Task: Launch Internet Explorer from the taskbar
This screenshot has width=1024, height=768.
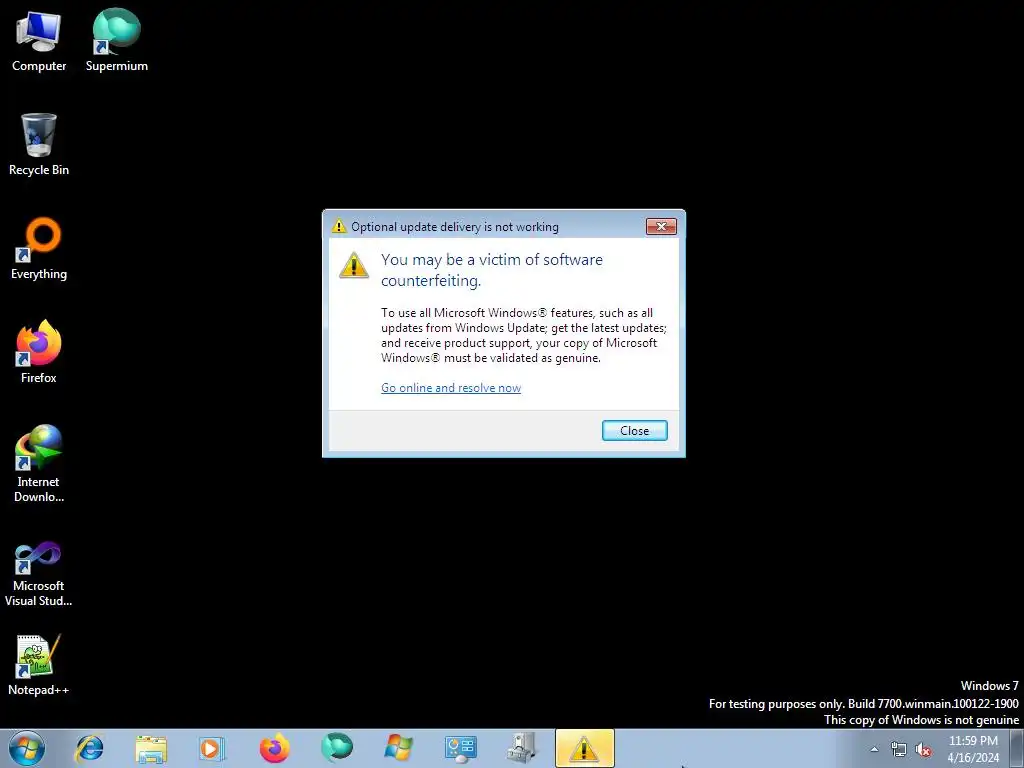Action: pos(89,748)
